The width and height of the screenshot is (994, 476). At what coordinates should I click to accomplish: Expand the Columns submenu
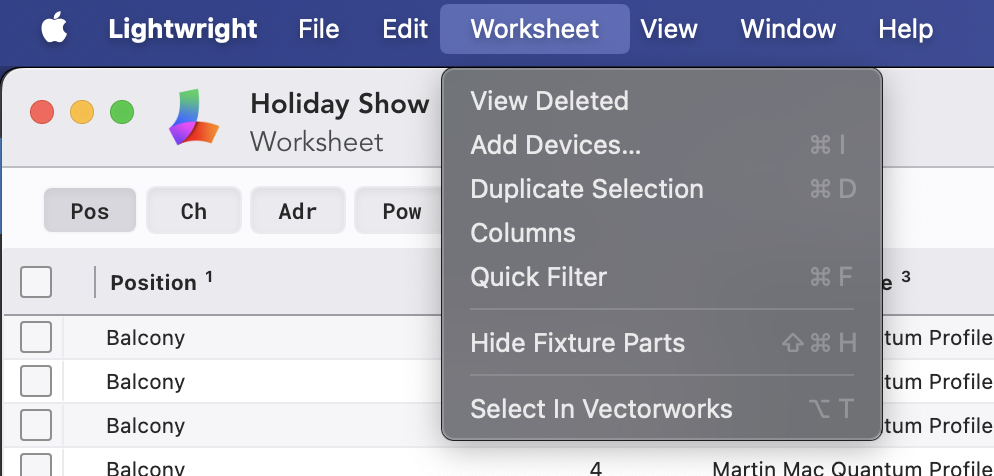tap(523, 233)
